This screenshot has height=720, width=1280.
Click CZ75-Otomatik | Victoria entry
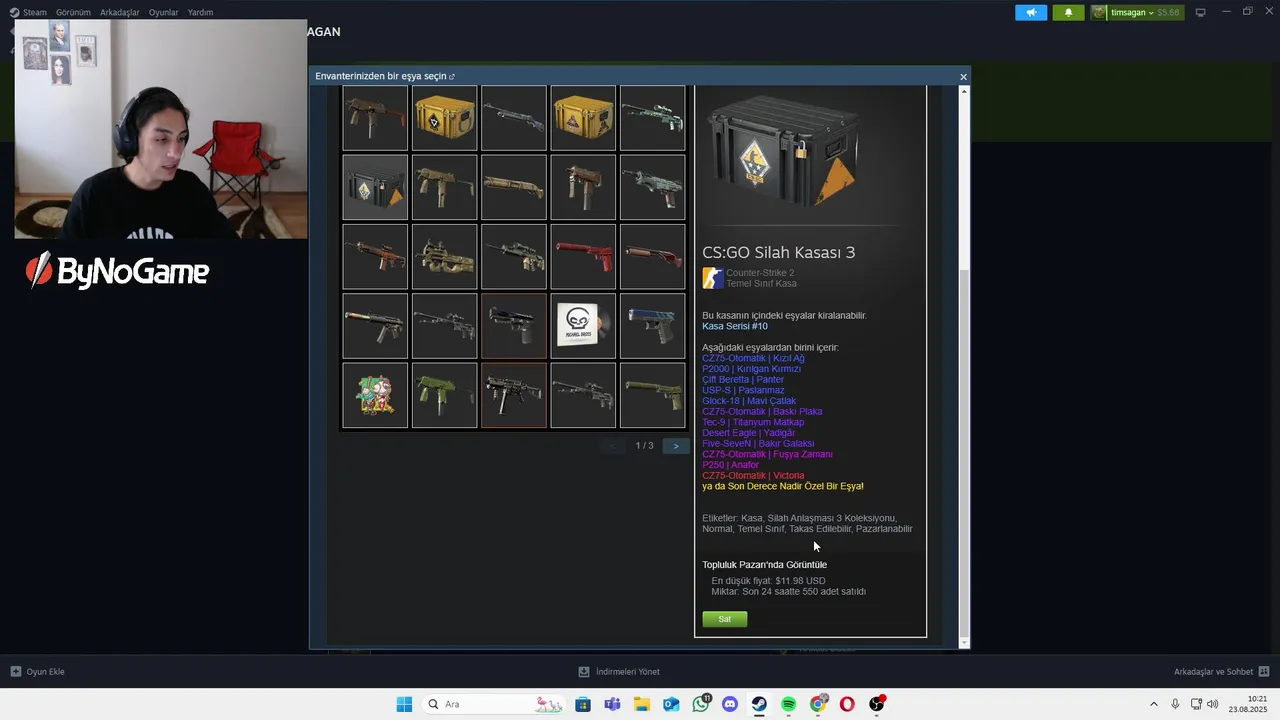(x=753, y=476)
